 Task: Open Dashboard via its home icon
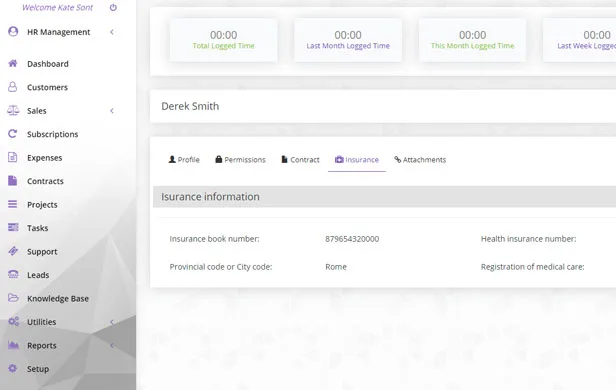13,63
